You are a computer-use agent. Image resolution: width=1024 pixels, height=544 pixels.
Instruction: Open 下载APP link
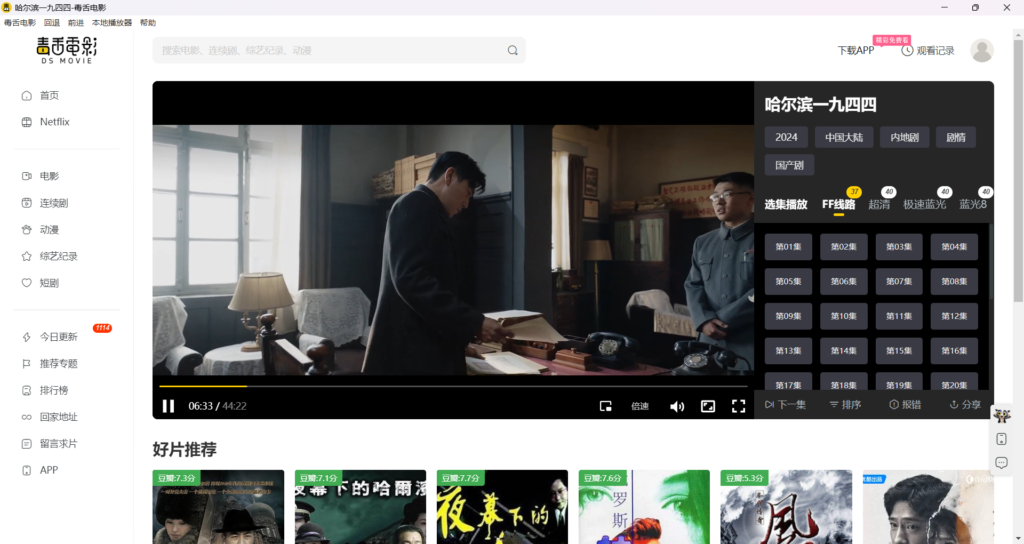856,50
